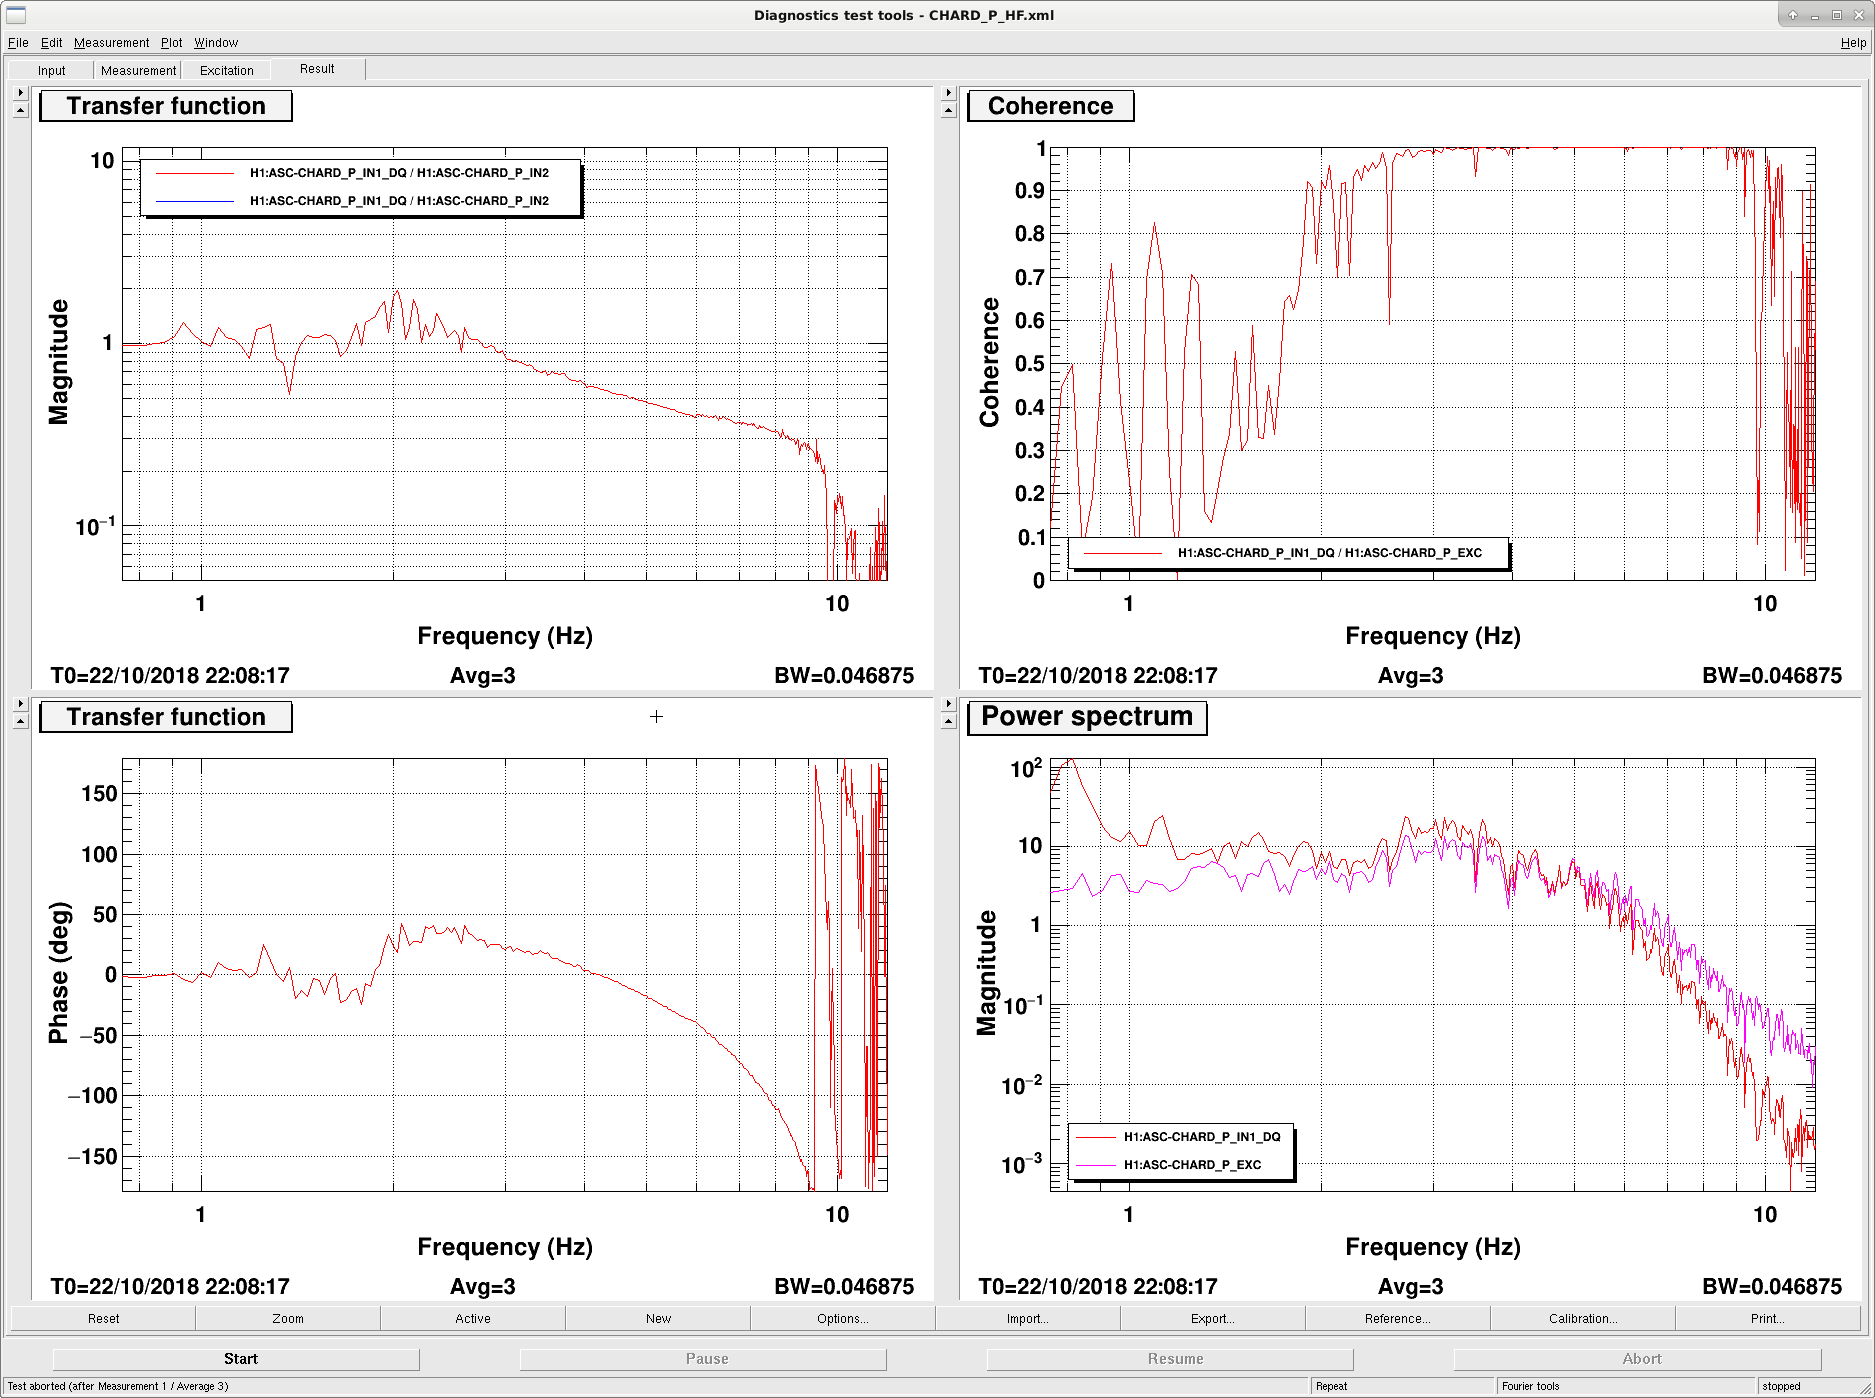Switch to the Input tab
This screenshot has width=1875, height=1398.
tap(52, 70)
